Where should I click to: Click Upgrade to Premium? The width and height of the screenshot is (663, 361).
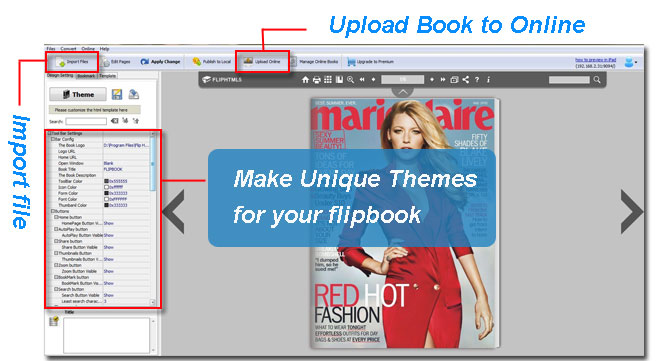point(370,62)
